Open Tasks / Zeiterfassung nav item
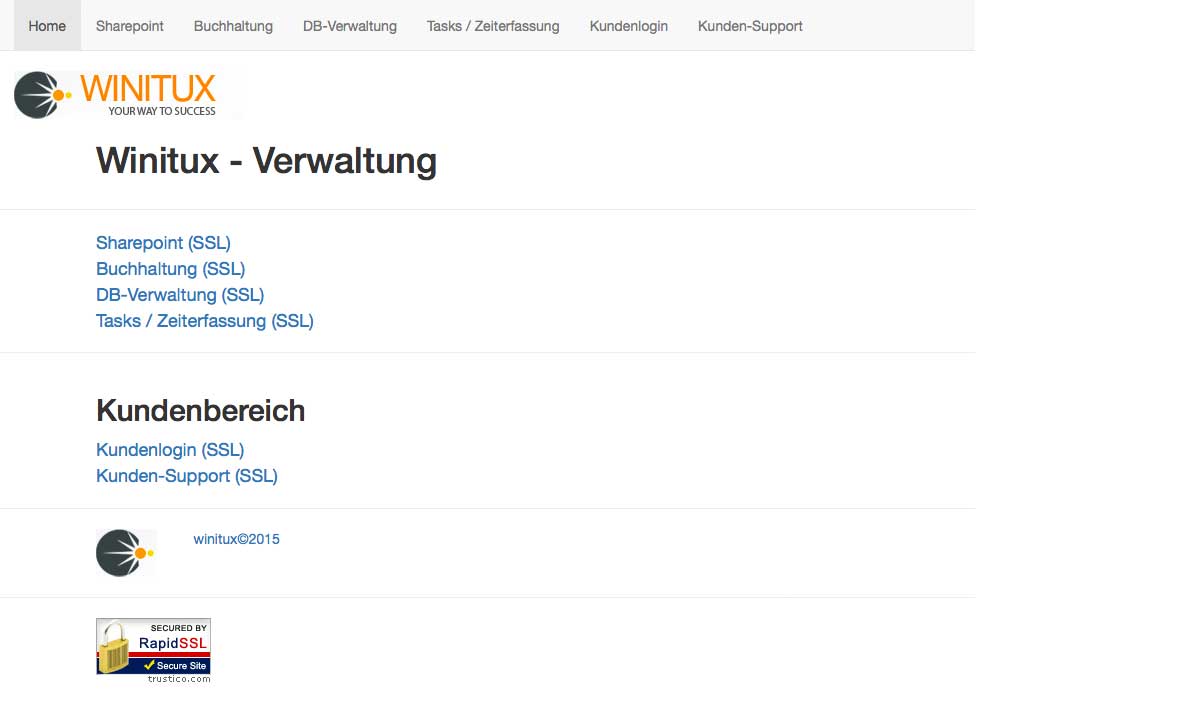This screenshot has width=1192, height=713. 493,26
